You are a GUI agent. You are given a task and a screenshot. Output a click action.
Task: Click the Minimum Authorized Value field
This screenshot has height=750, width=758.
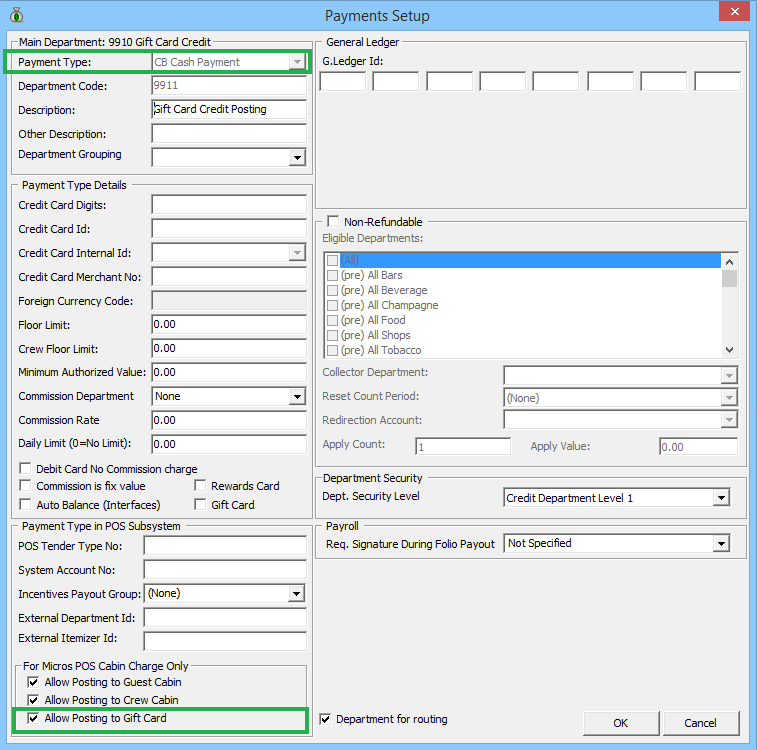[x=229, y=372]
